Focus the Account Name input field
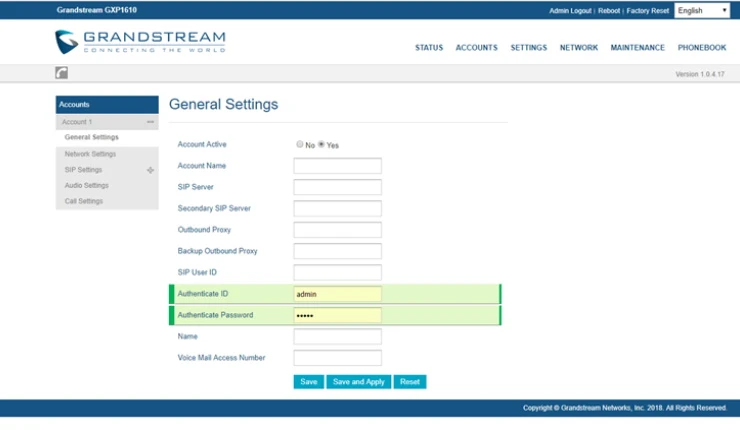740x430 pixels. point(337,166)
